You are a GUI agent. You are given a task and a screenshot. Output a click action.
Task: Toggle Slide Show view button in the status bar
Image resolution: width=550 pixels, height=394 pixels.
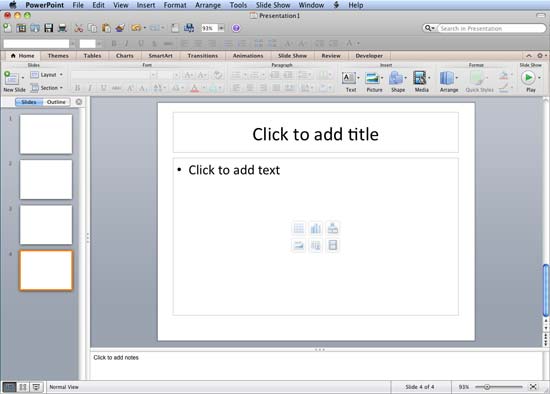[36, 387]
